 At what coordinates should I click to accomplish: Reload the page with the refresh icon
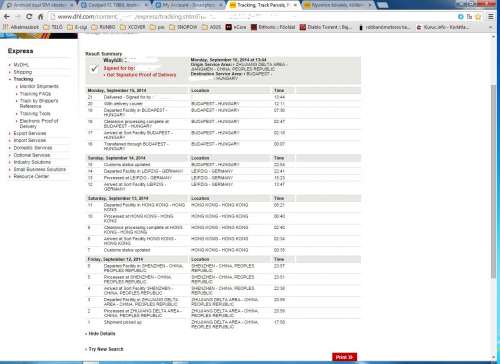coord(29,16)
